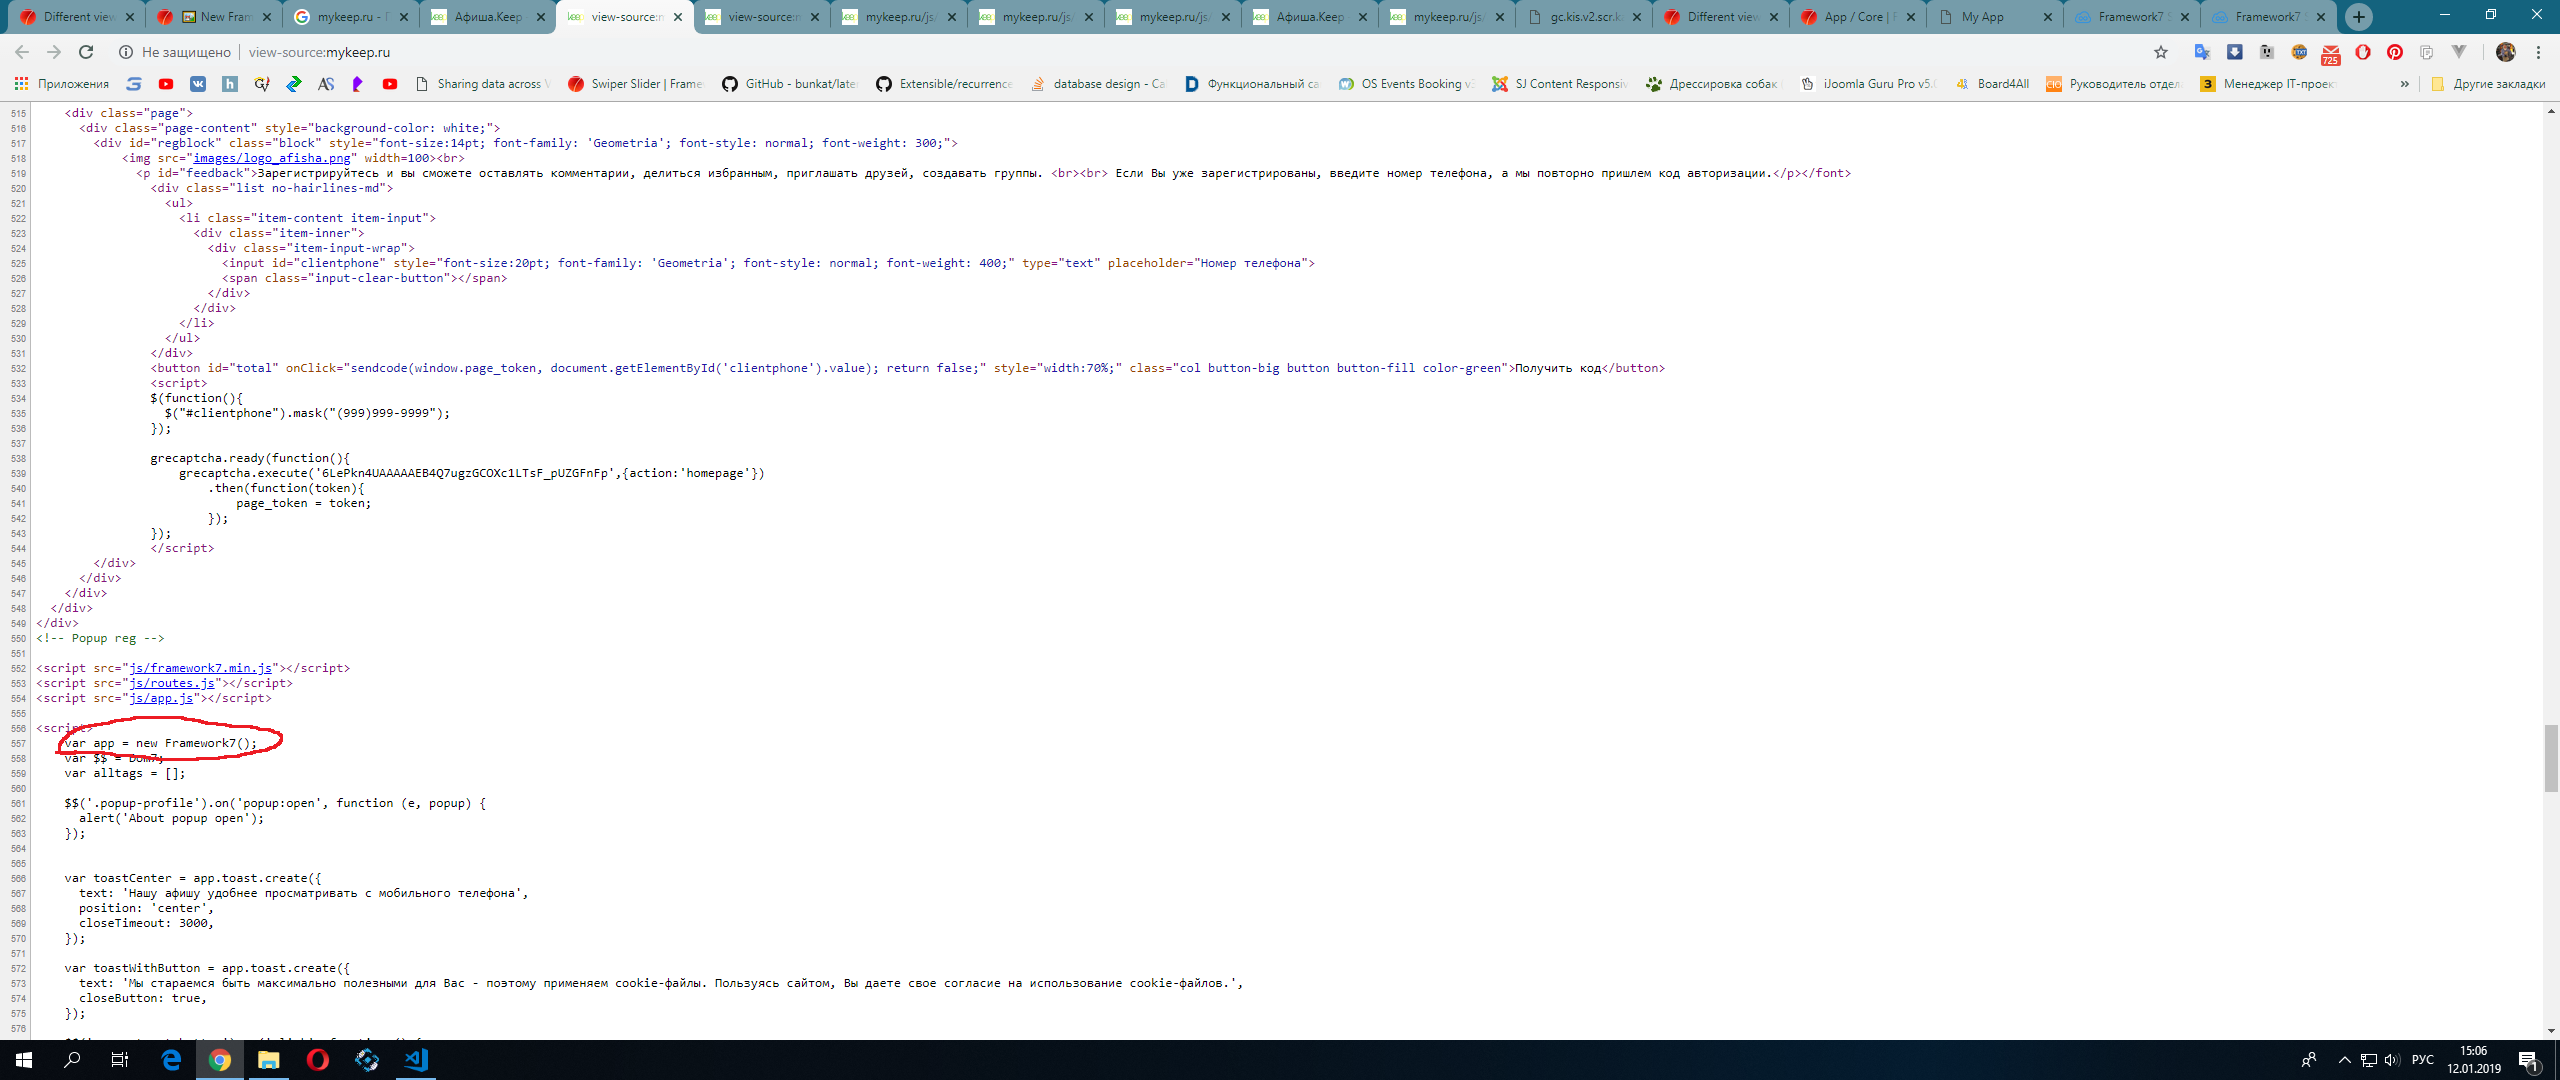The image size is (2560, 1080).
Task: Close the active view-source tab
Action: (678, 17)
